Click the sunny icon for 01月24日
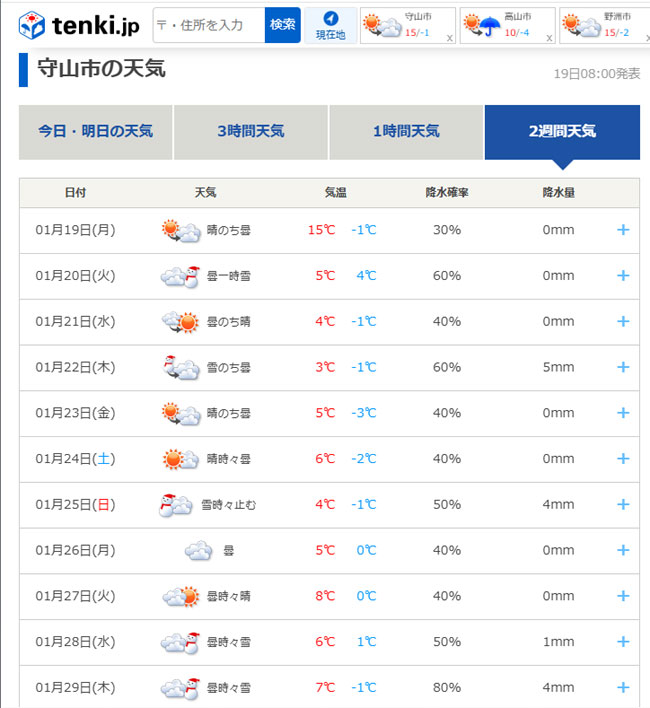 coord(180,459)
